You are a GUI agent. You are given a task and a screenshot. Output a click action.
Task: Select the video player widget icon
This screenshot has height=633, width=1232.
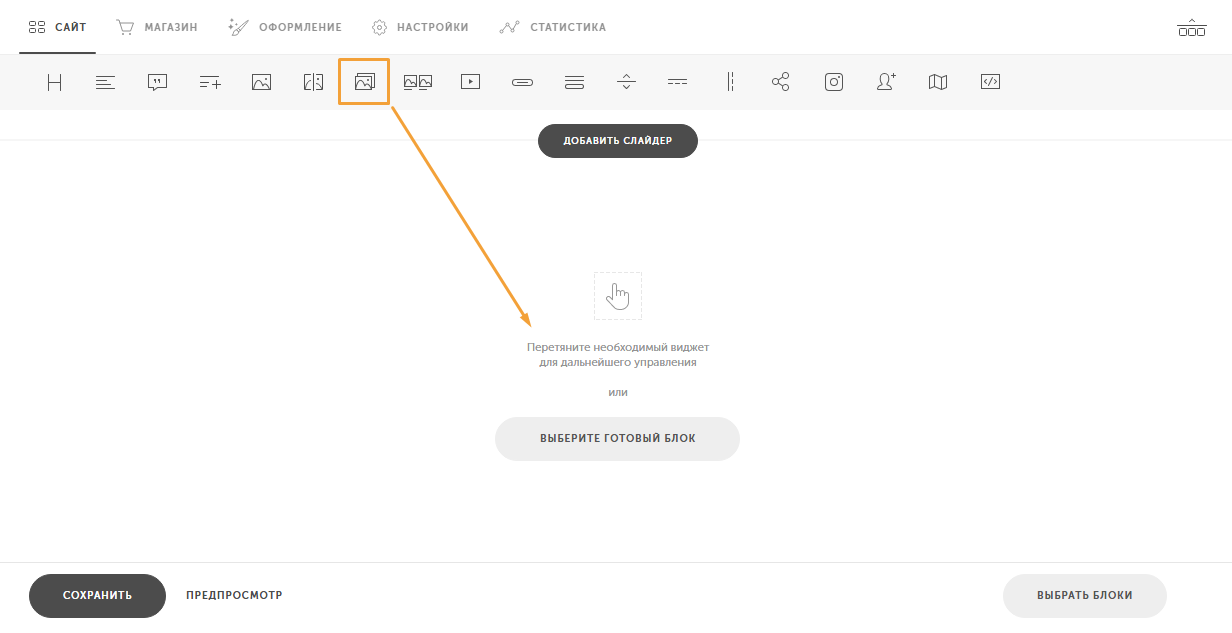coord(471,83)
